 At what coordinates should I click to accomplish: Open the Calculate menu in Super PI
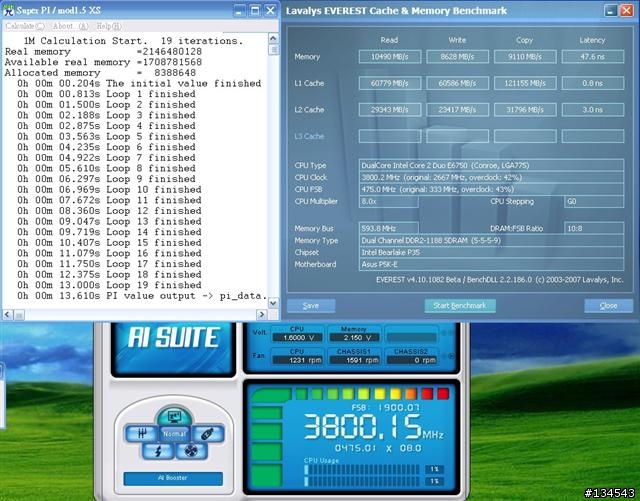tap(24, 26)
